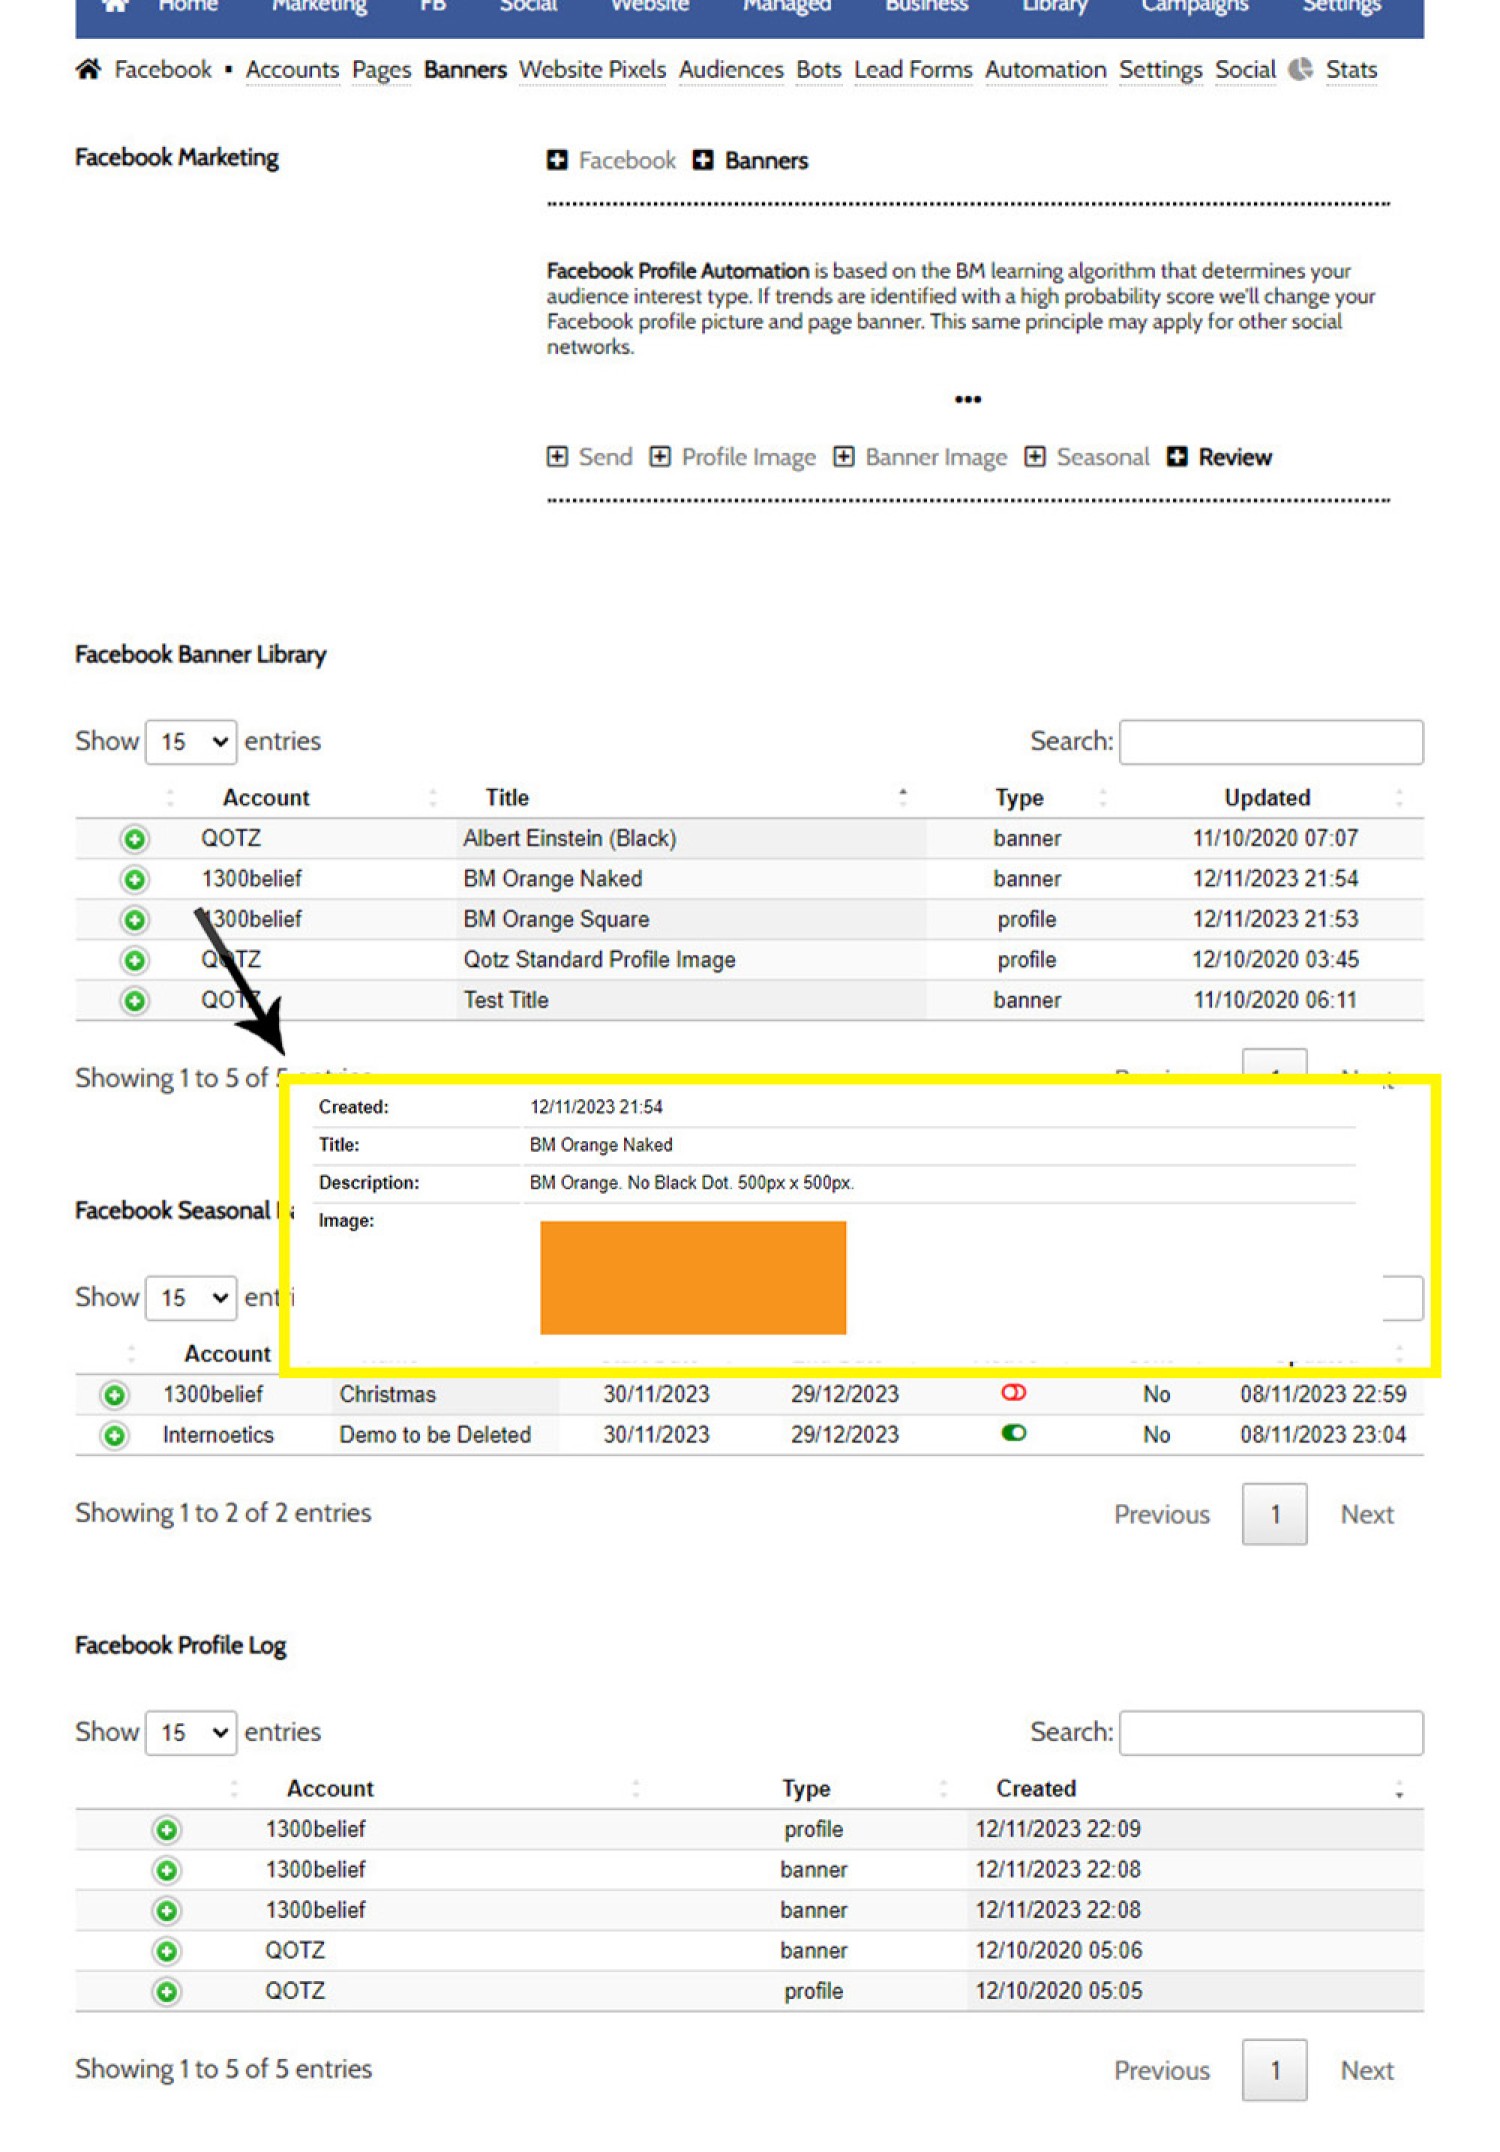Click the Banner Library search field

tap(1270, 742)
